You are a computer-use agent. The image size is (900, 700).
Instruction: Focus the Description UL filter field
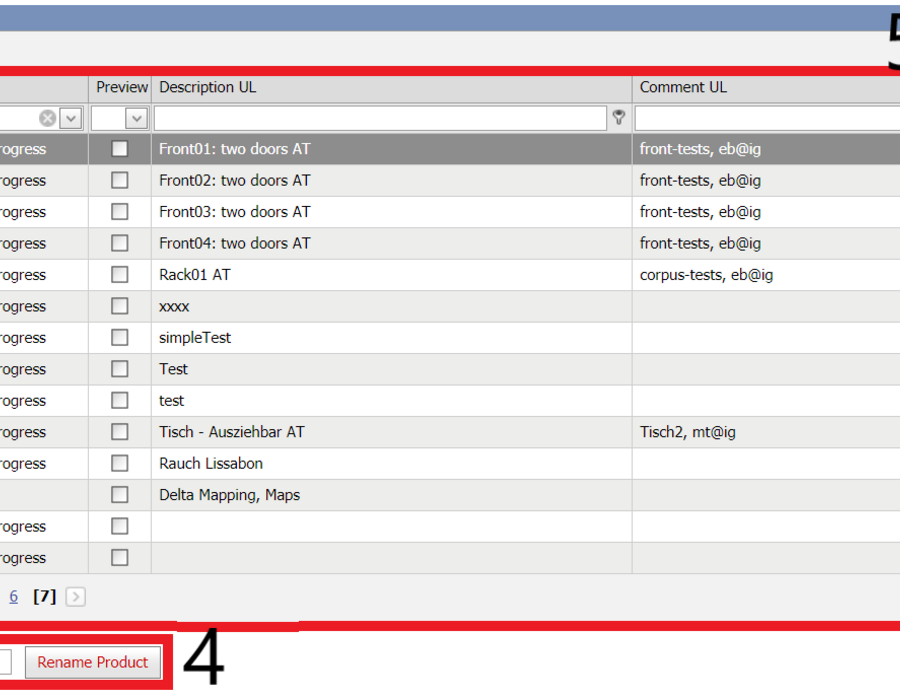pos(380,118)
